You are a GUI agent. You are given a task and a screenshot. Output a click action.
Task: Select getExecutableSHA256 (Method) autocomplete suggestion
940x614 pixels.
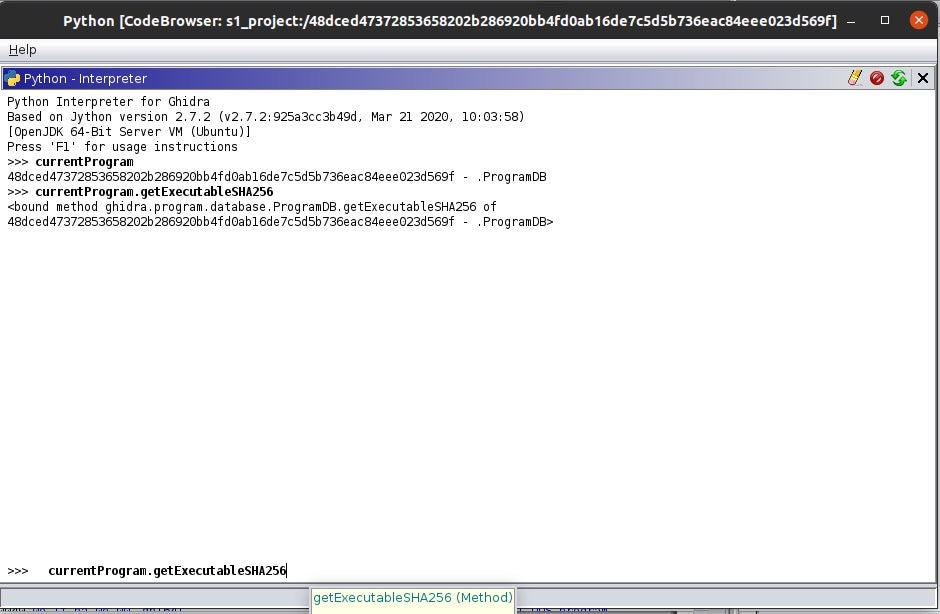(x=412, y=598)
